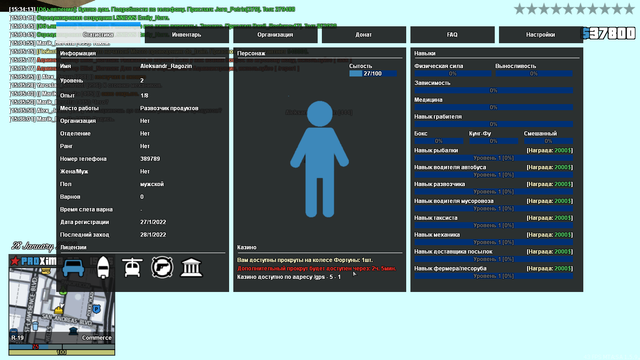Click the player name Aleksandr_Ragozin
Image resolution: width=640 pixels, height=360 pixels.
pos(166,66)
